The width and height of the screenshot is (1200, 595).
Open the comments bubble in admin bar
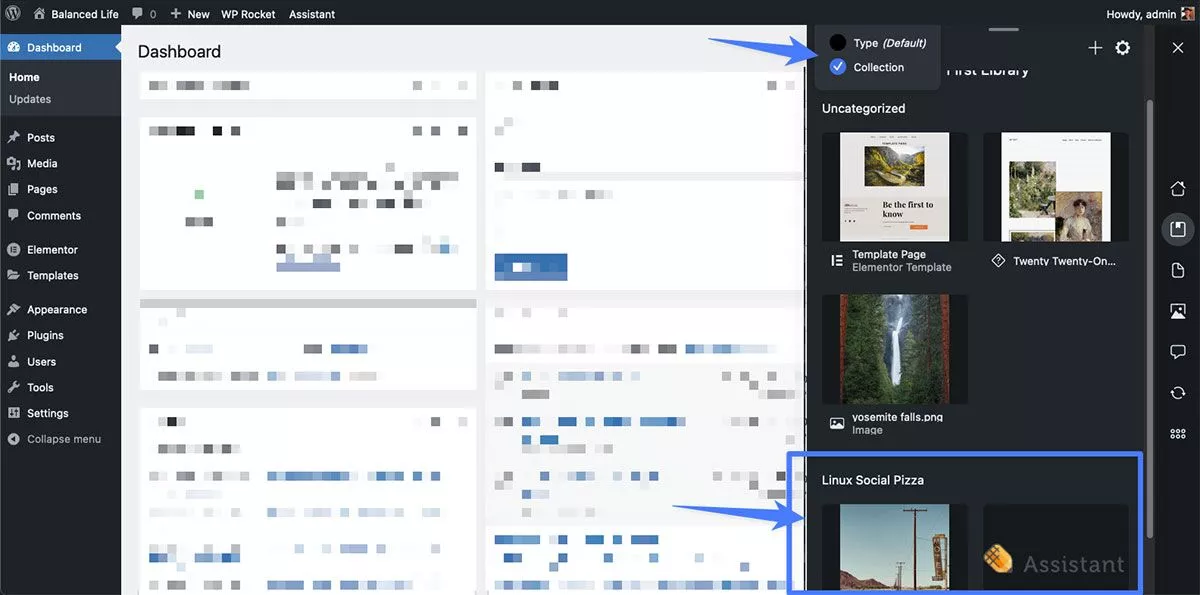pyautogui.click(x=143, y=14)
